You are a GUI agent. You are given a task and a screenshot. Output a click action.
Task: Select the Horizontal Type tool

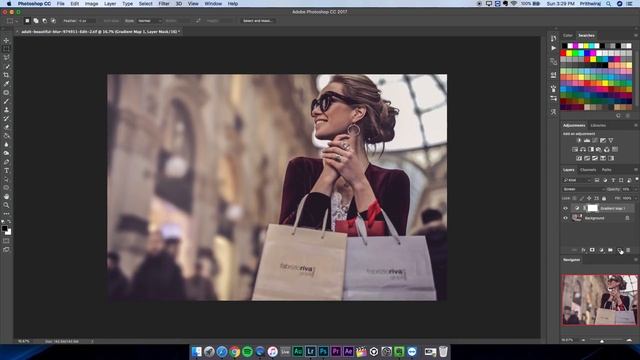[6, 171]
